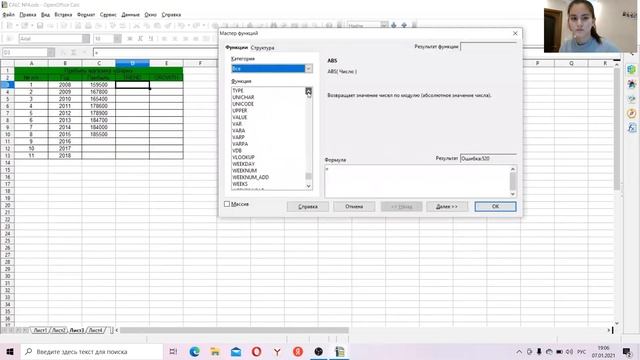The height and width of the screenshot is (360, 640).
Task: Click the Italic formatting toolbar icon
Action: [x=140, y=39]
